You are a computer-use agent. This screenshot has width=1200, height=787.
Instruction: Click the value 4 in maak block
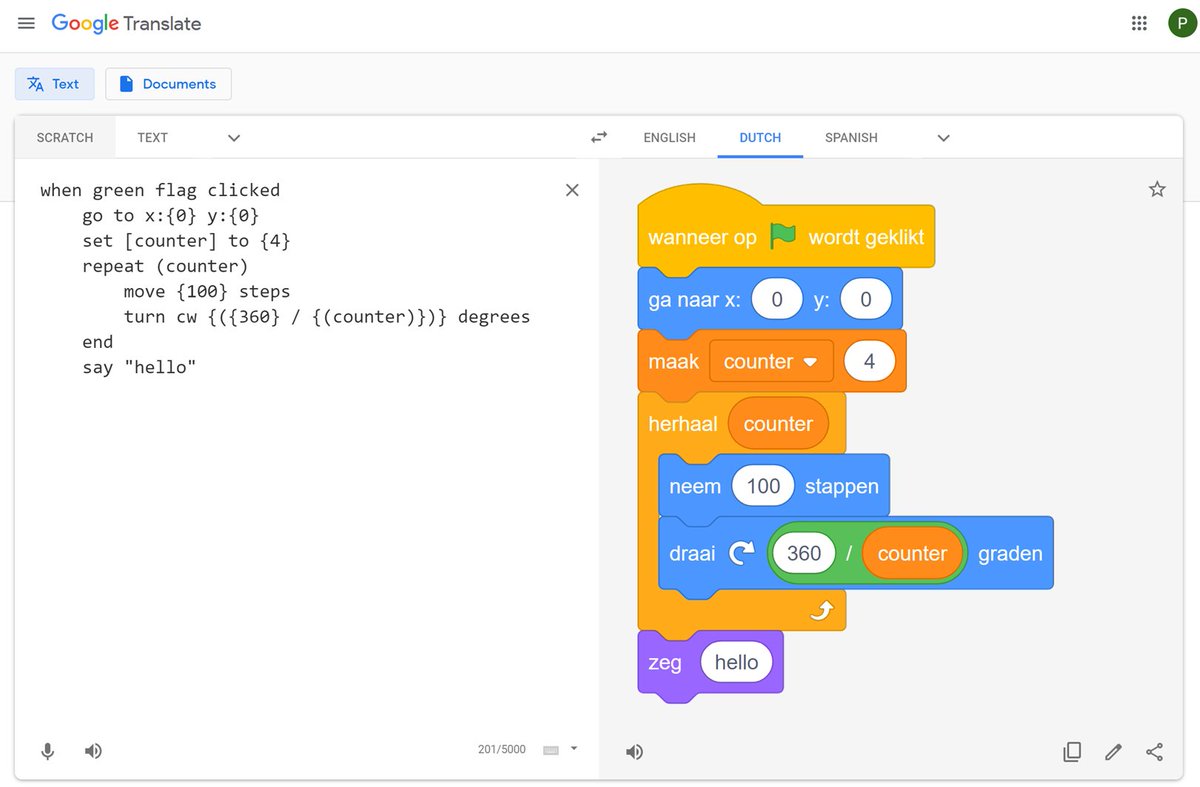(x=869, y=362)
